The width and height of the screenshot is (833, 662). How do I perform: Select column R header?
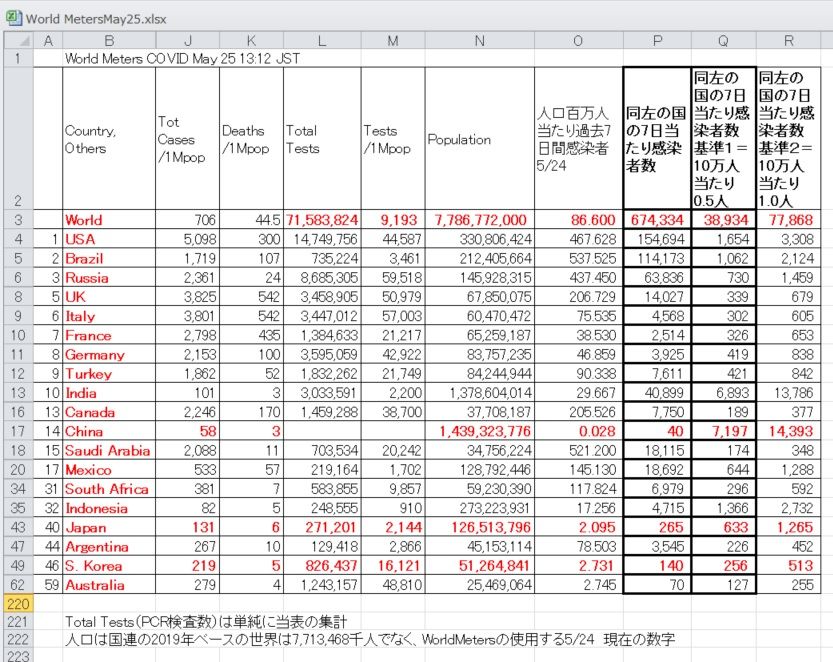(788, 40)
